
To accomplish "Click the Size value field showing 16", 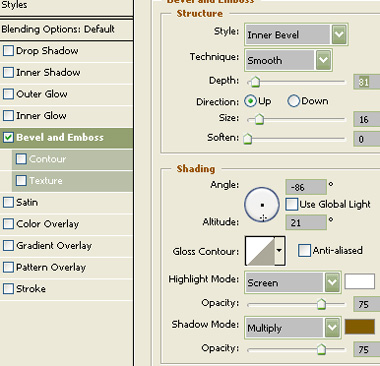I will click(x=367, y=119).
